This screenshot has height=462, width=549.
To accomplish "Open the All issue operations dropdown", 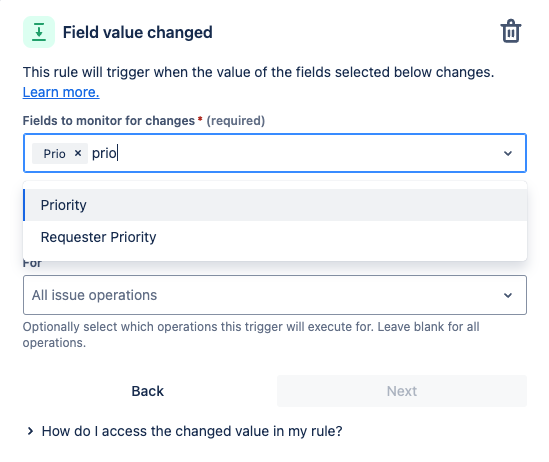I will (275, 295).
